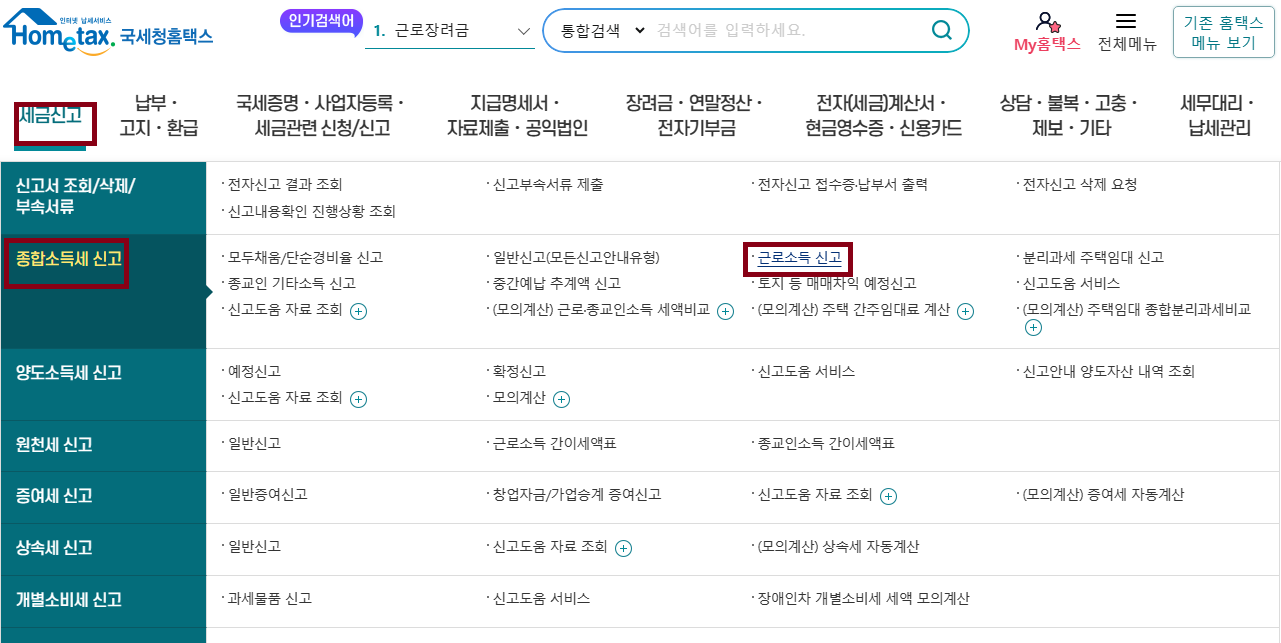1281x643 pixels.
Task: Expand the plus icon beside 종합소득세 신고도움 자료 조회
Action: click(358, 312)
